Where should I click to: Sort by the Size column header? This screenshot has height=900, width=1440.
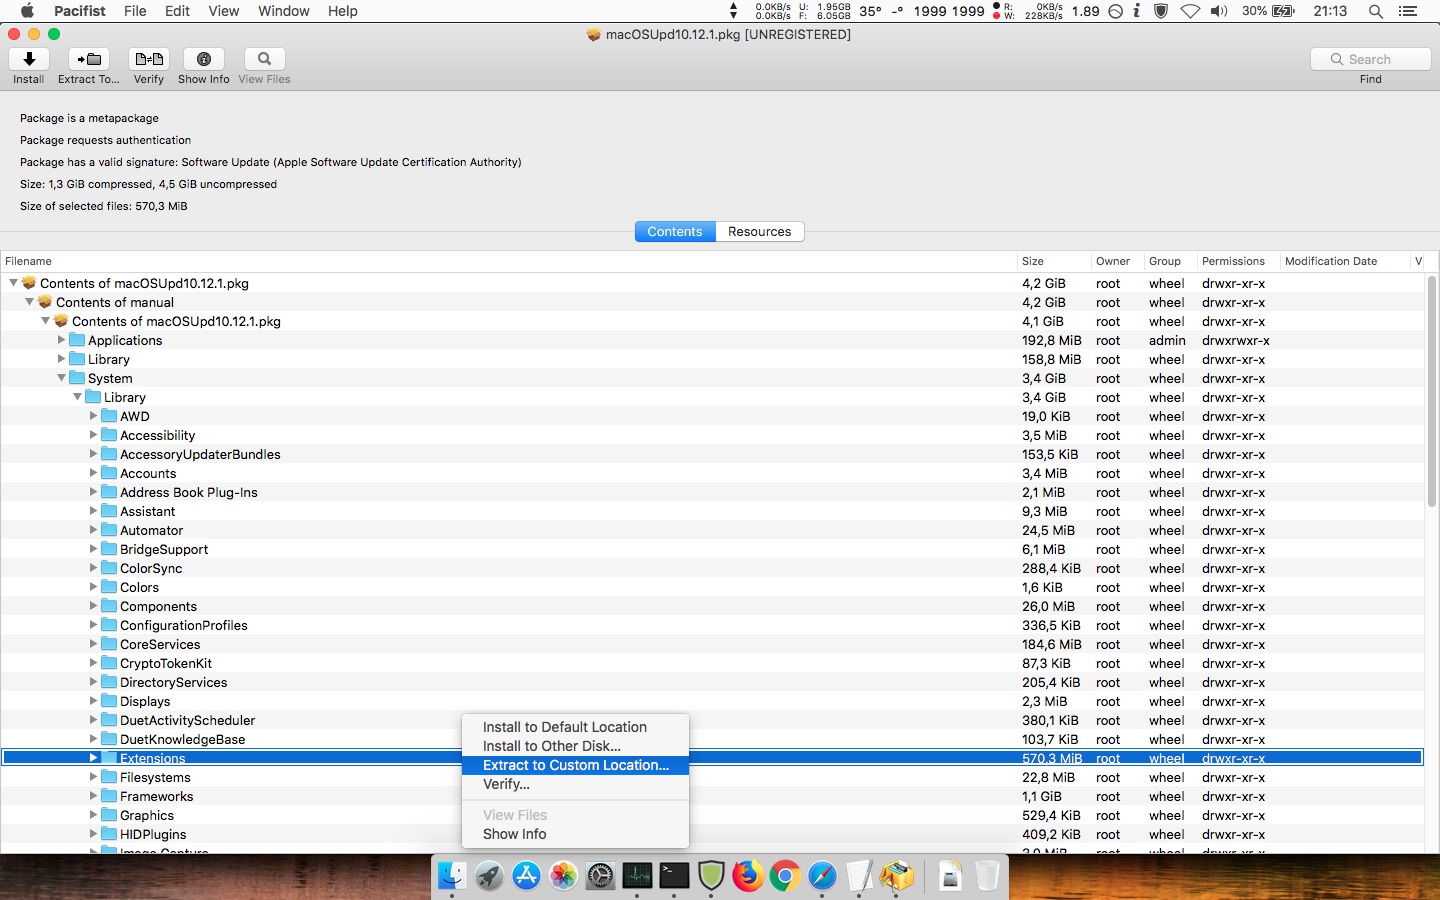pos(1053,261)
